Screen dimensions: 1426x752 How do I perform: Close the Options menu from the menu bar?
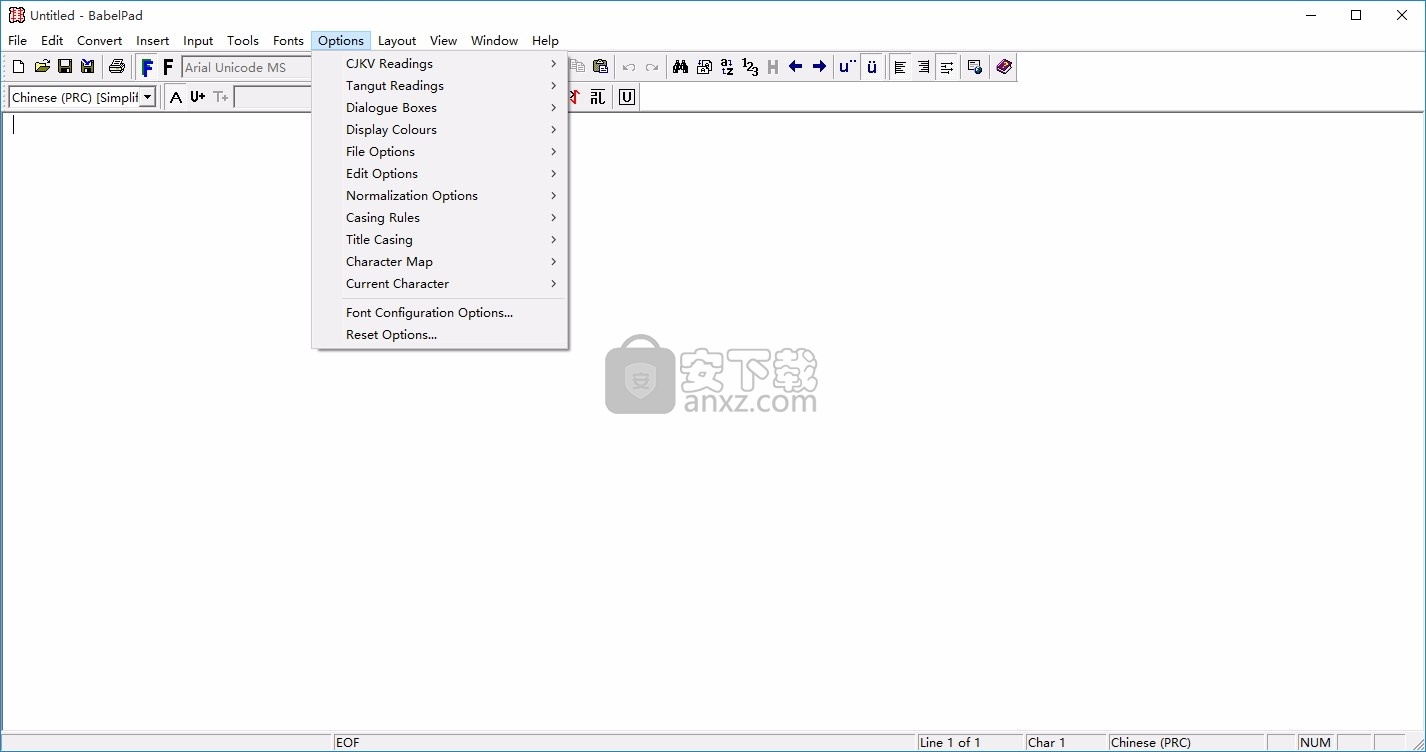[x=341, y=41]
